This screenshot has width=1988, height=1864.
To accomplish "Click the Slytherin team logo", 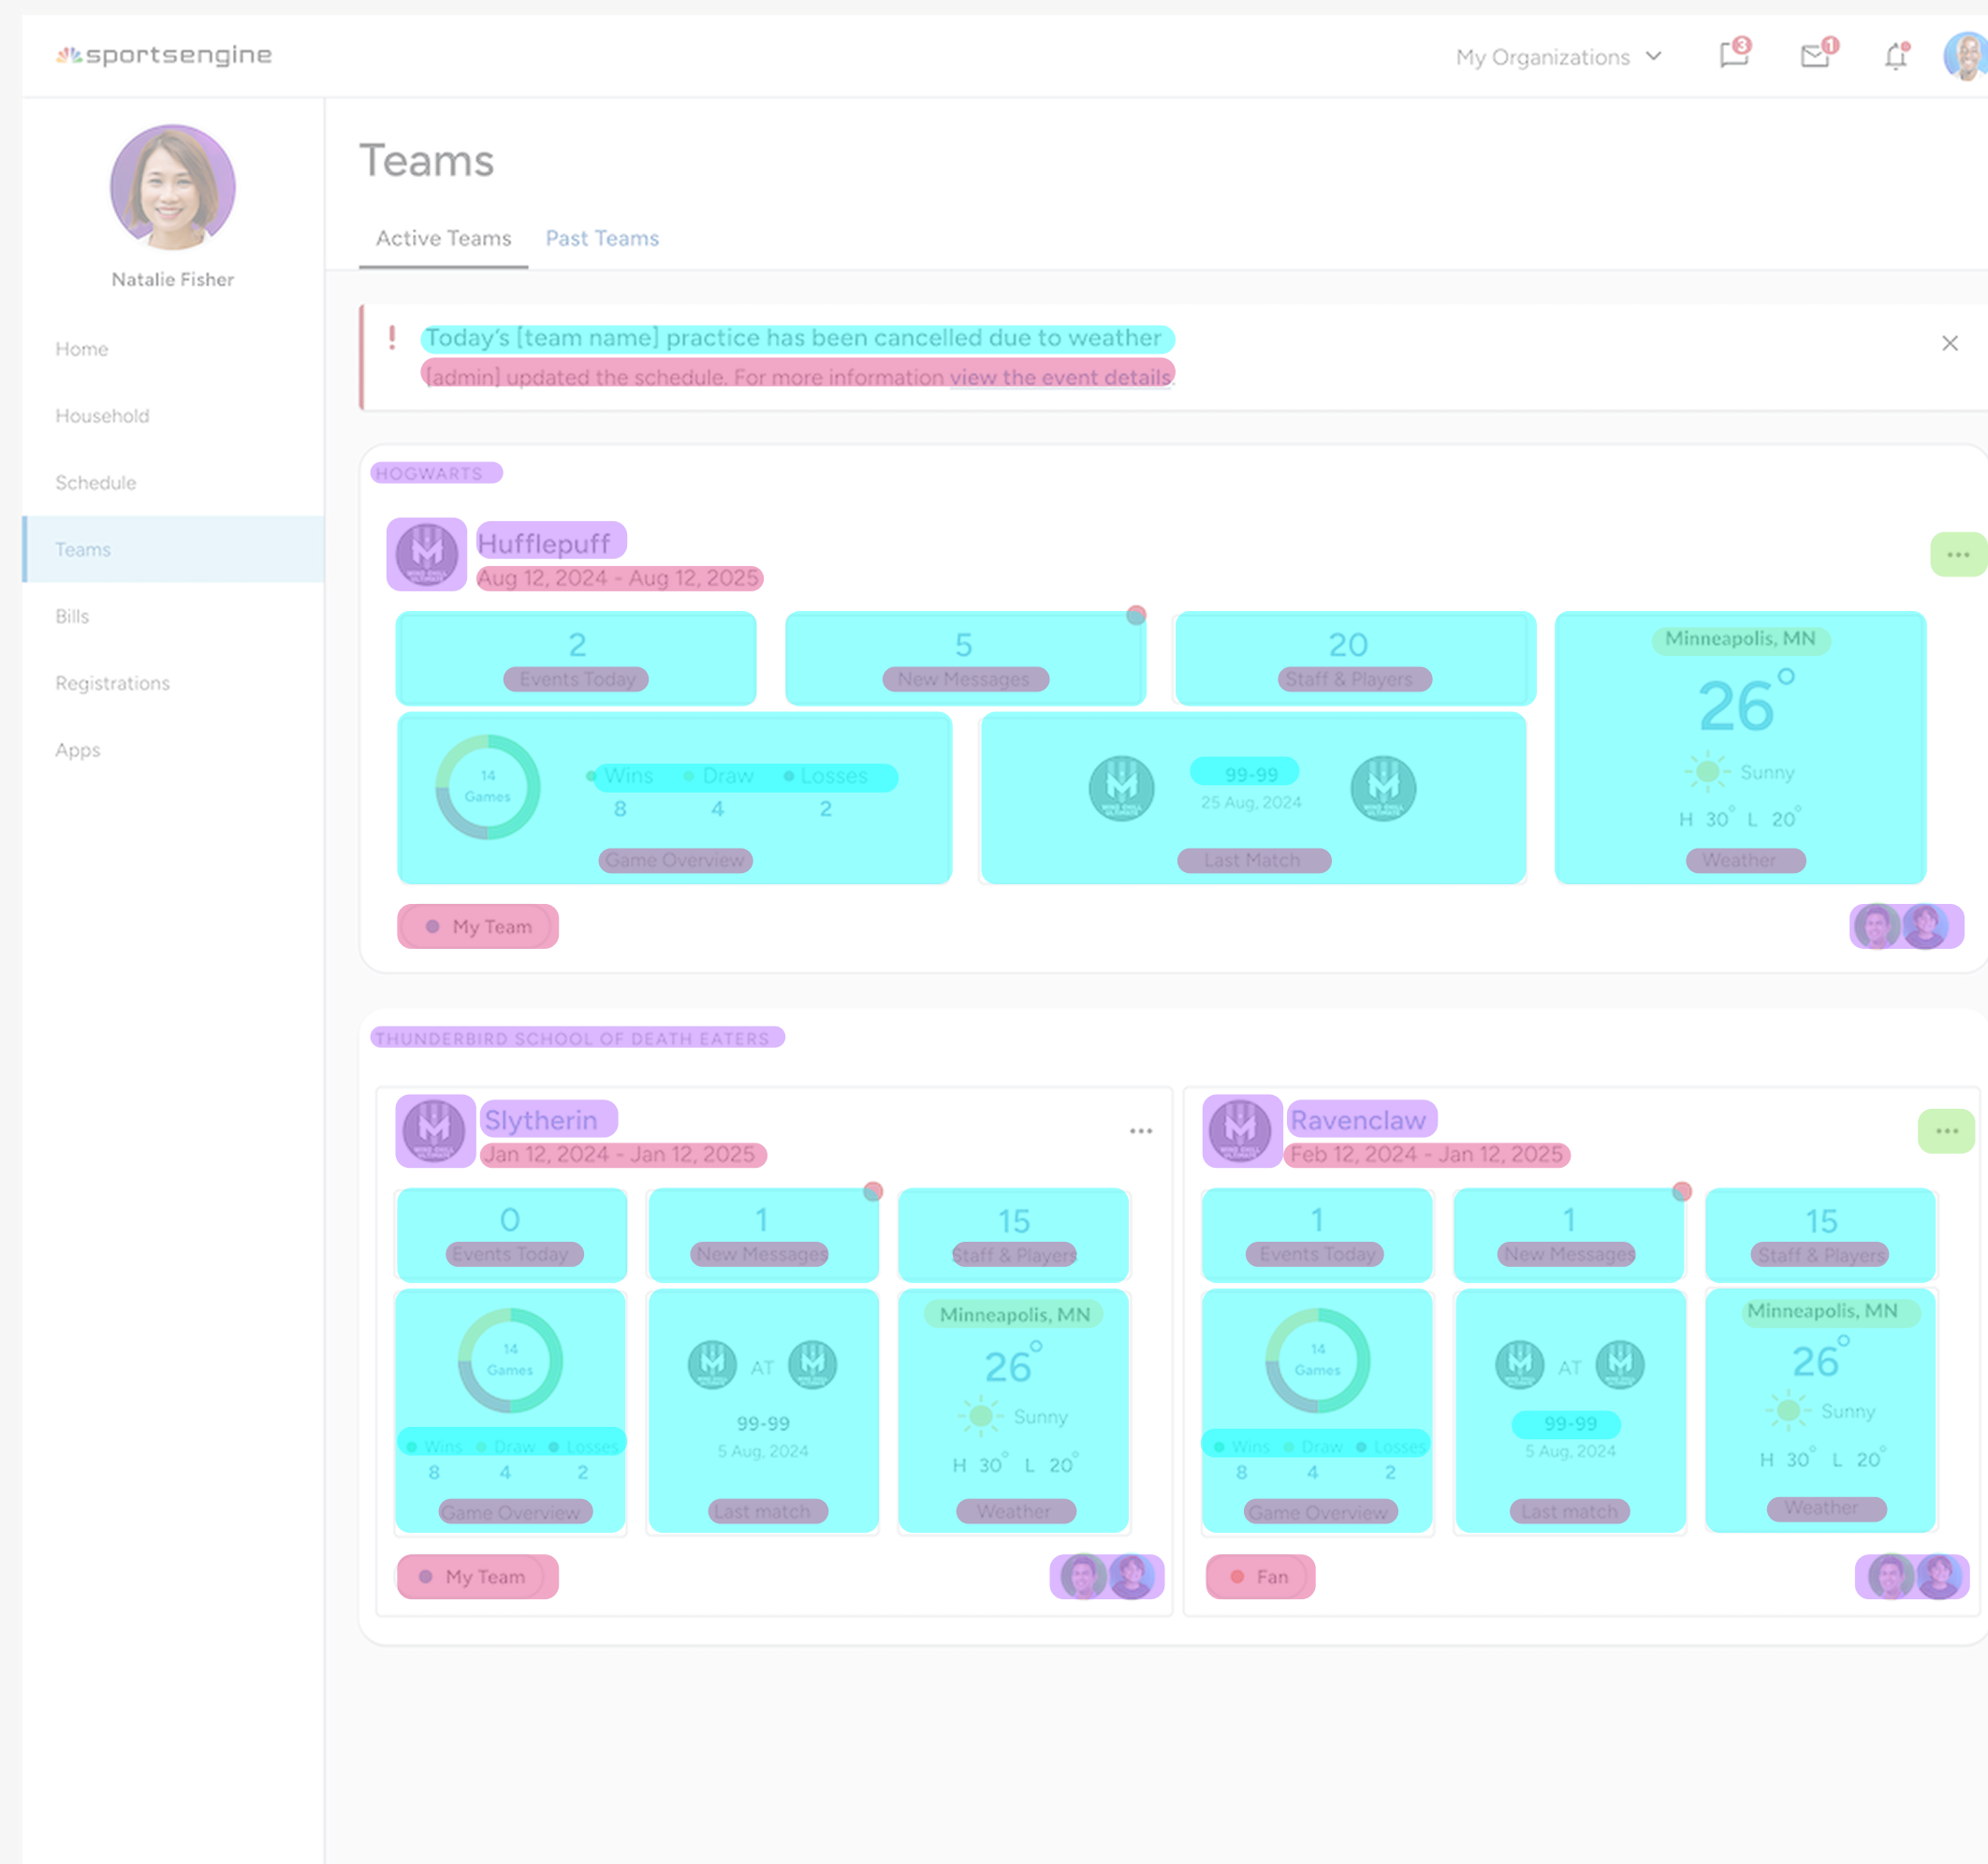I will pos(434,1130).
